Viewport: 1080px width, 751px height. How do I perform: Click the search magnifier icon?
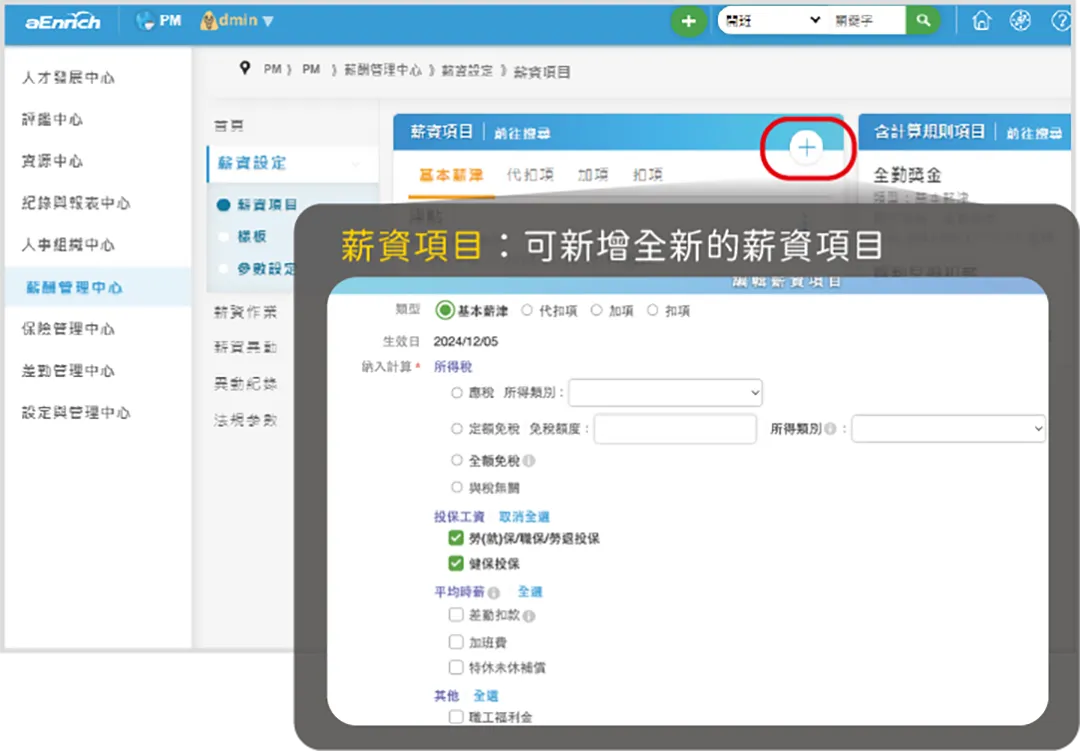tap(923, 19)
